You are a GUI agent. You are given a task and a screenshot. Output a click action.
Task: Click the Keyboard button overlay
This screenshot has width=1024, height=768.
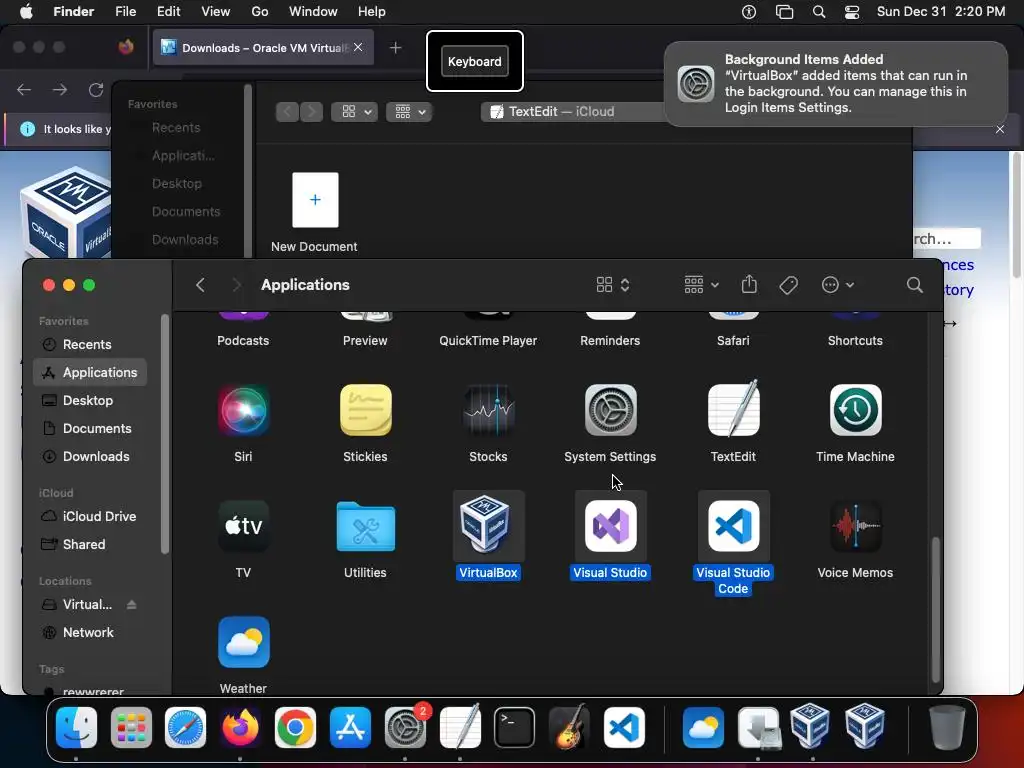475,61
